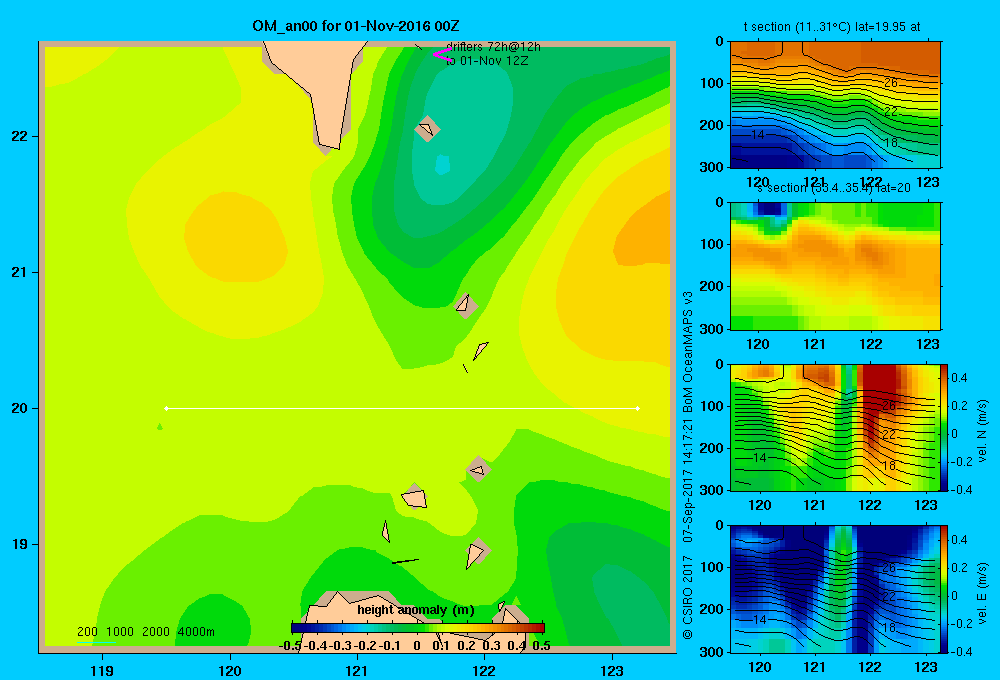The width and height of the screenshot is (1000, 680).
Task: Click the "26" isotherm label in temperature section
Action: pos(891,82)
